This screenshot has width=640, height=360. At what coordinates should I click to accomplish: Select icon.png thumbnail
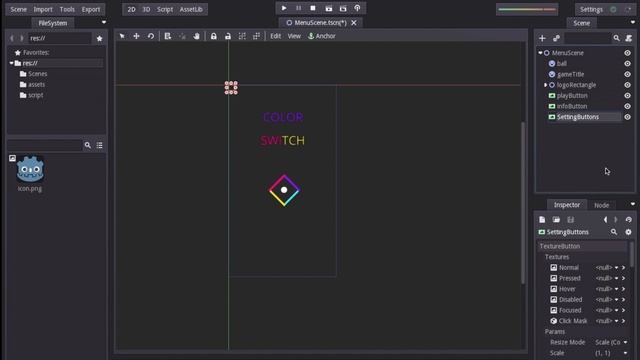(30, 169)
